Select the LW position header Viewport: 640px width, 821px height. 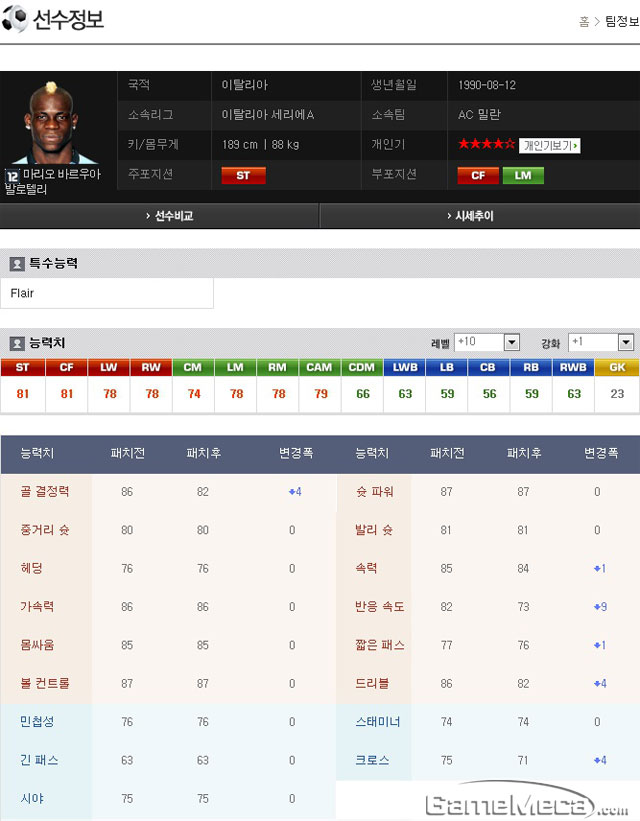pos(109,368)
